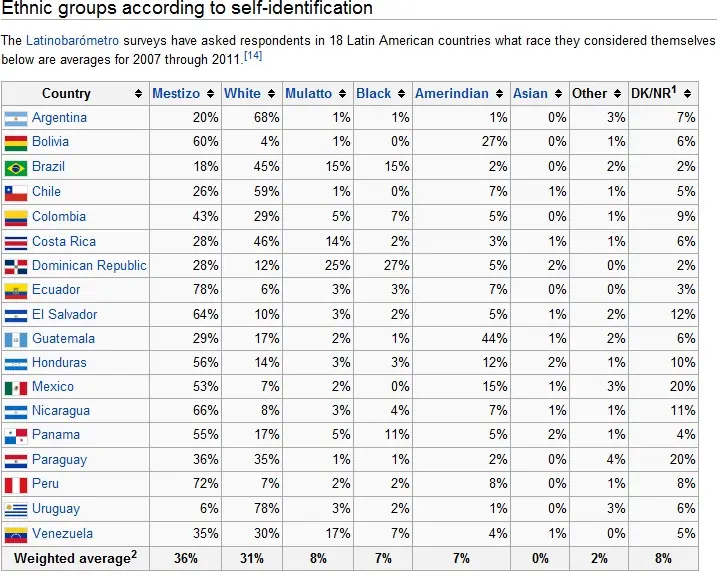Open the Dominican Republic country link
Viewport: 717px width, 577px height.
pos(89,265)
